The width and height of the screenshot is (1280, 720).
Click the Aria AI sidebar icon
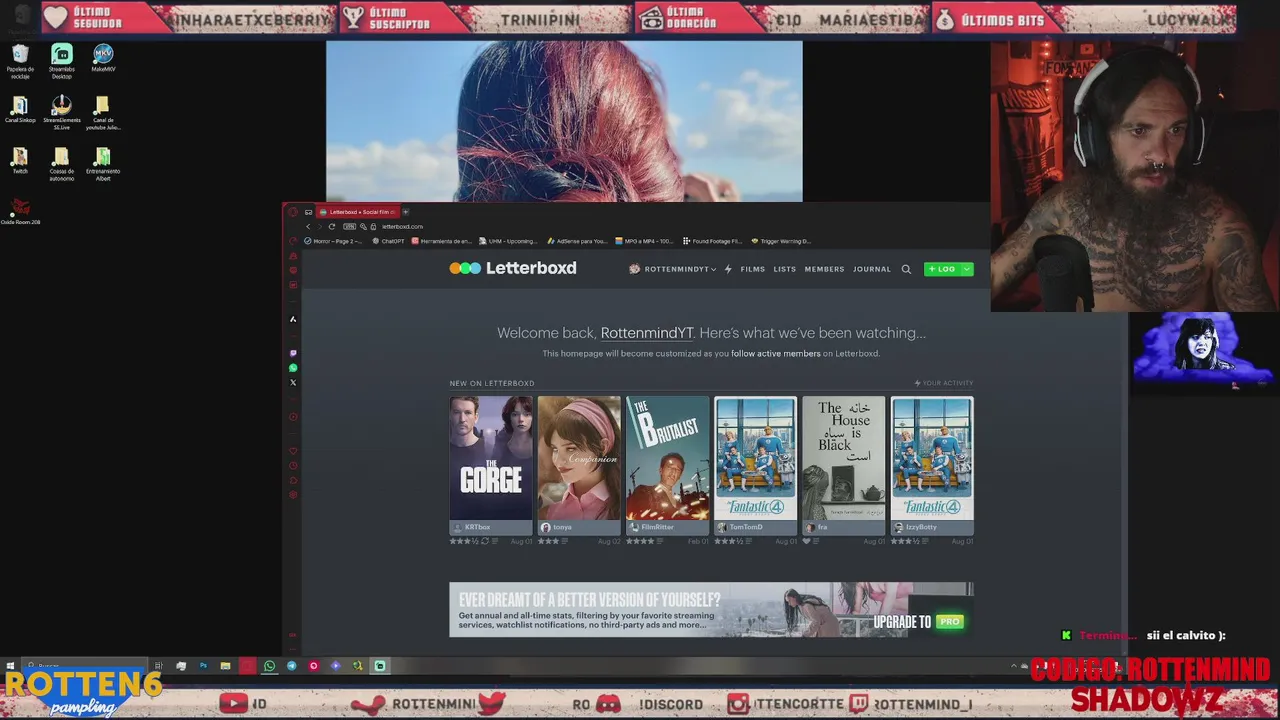pyautogui.click(x=293, y=319)
